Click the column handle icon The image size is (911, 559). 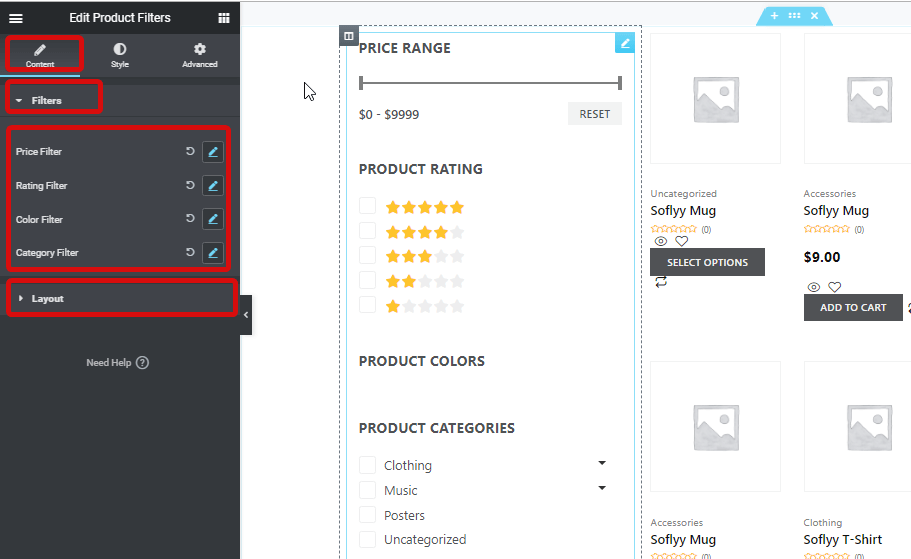pyautogui.click(x=349, y=36)
